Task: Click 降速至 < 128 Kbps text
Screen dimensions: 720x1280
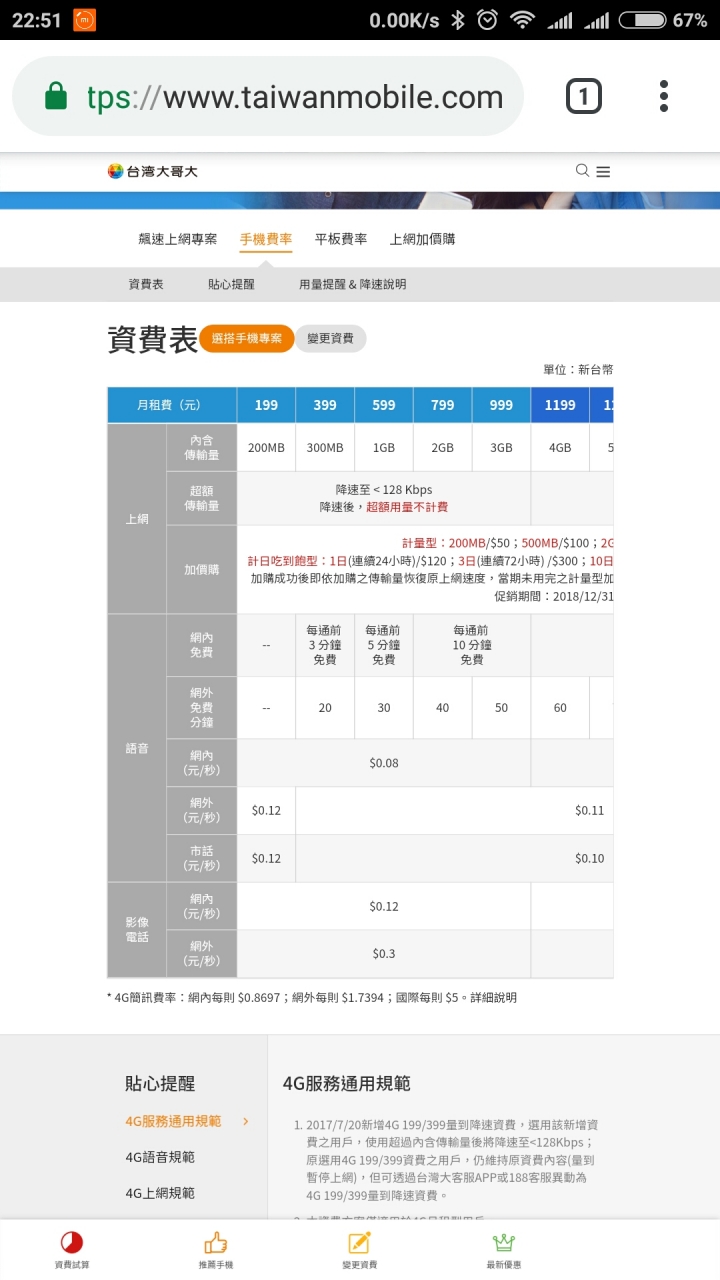Action: tap(383, 490)
